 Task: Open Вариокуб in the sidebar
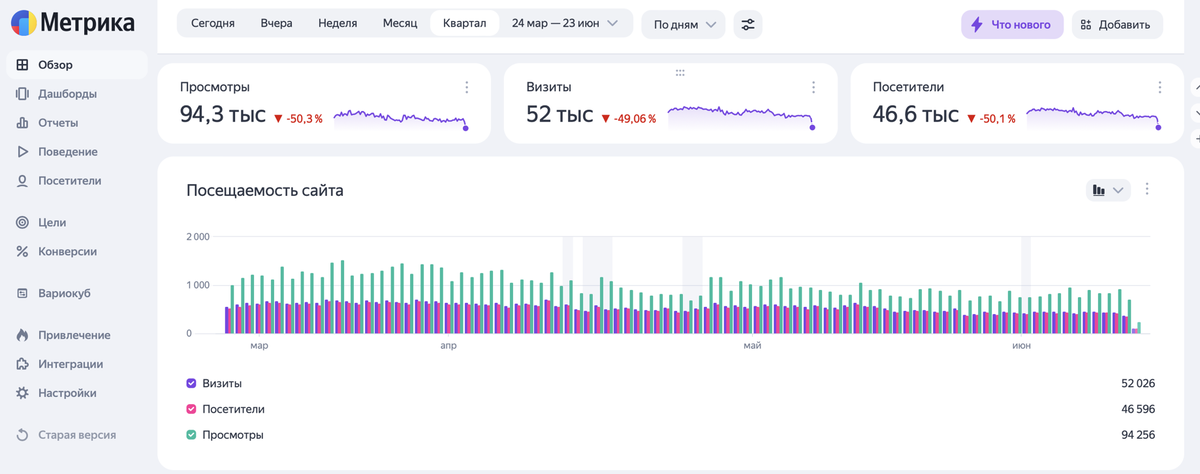pyautogui.click(x=64, y=293)
